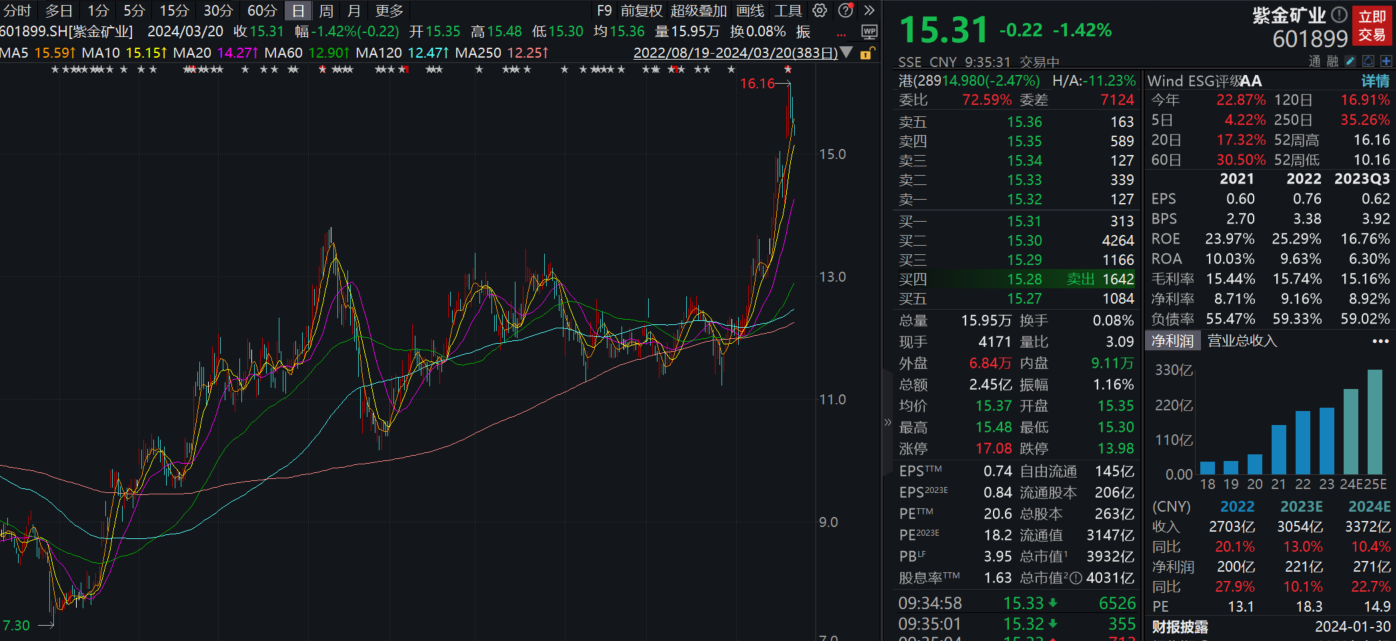Click the 港 H-share quote line
This screenshot has width=1396, height=641.
pyautogui.click(x=1016, y=81)
